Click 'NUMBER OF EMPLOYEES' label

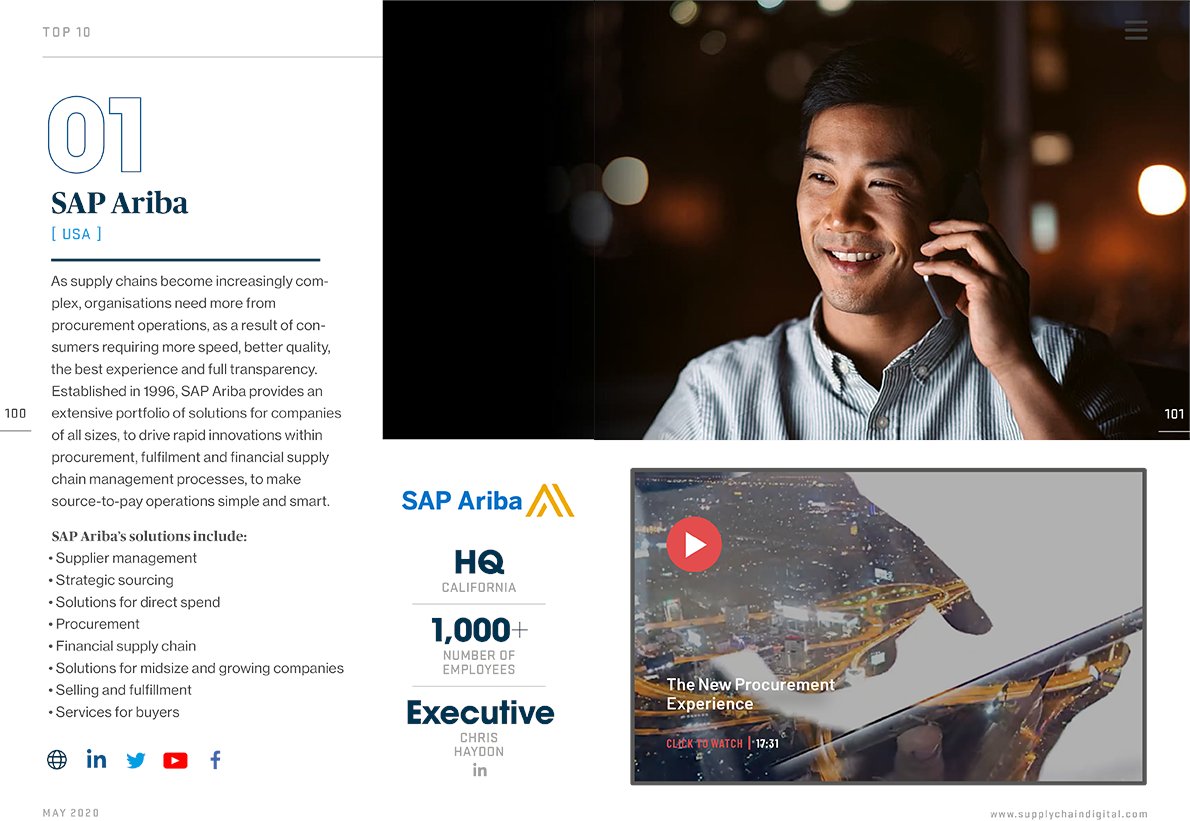point(479,662)
